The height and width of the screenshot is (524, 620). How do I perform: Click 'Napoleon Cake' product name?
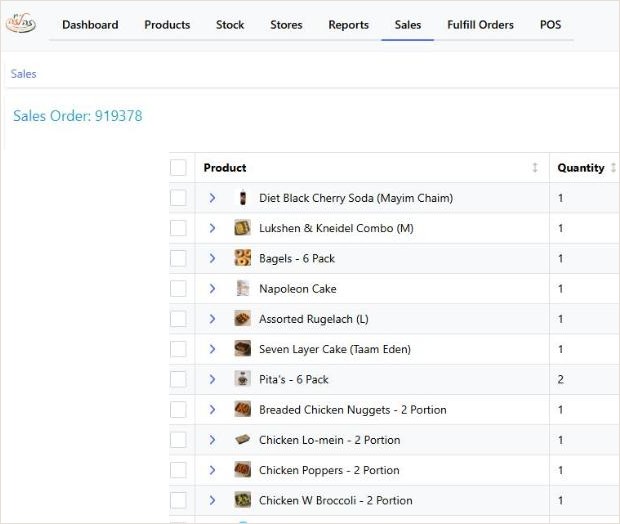click(x=298, y=289)
